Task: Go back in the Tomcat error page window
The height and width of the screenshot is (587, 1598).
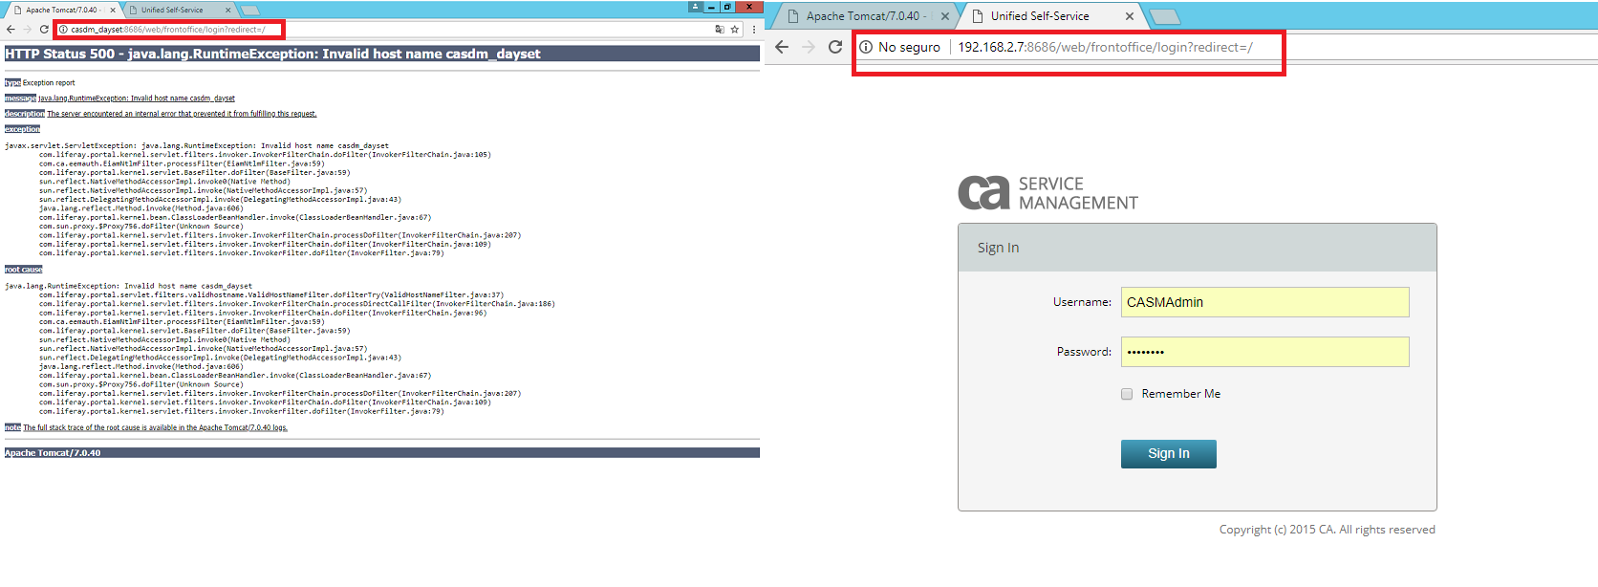Action: tap(10, 30)
